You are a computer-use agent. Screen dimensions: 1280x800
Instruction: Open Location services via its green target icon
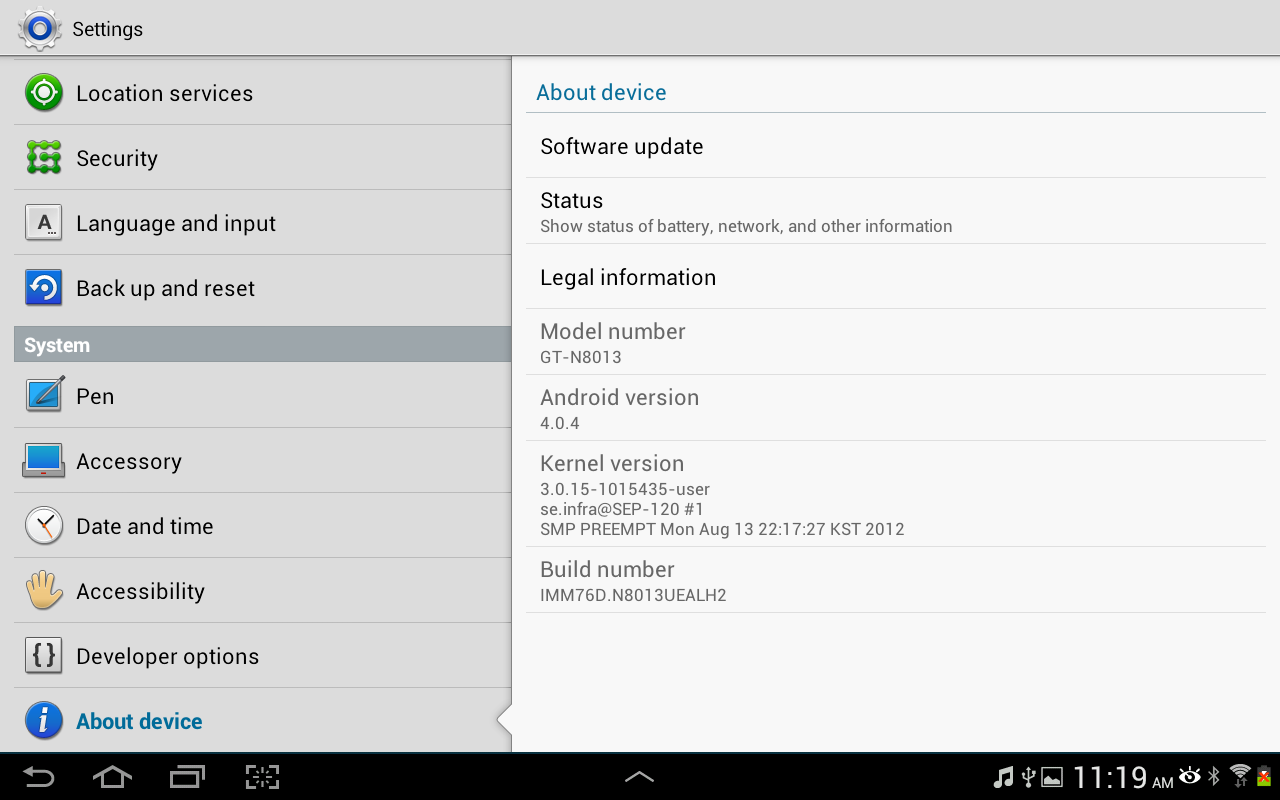(44, 93)
